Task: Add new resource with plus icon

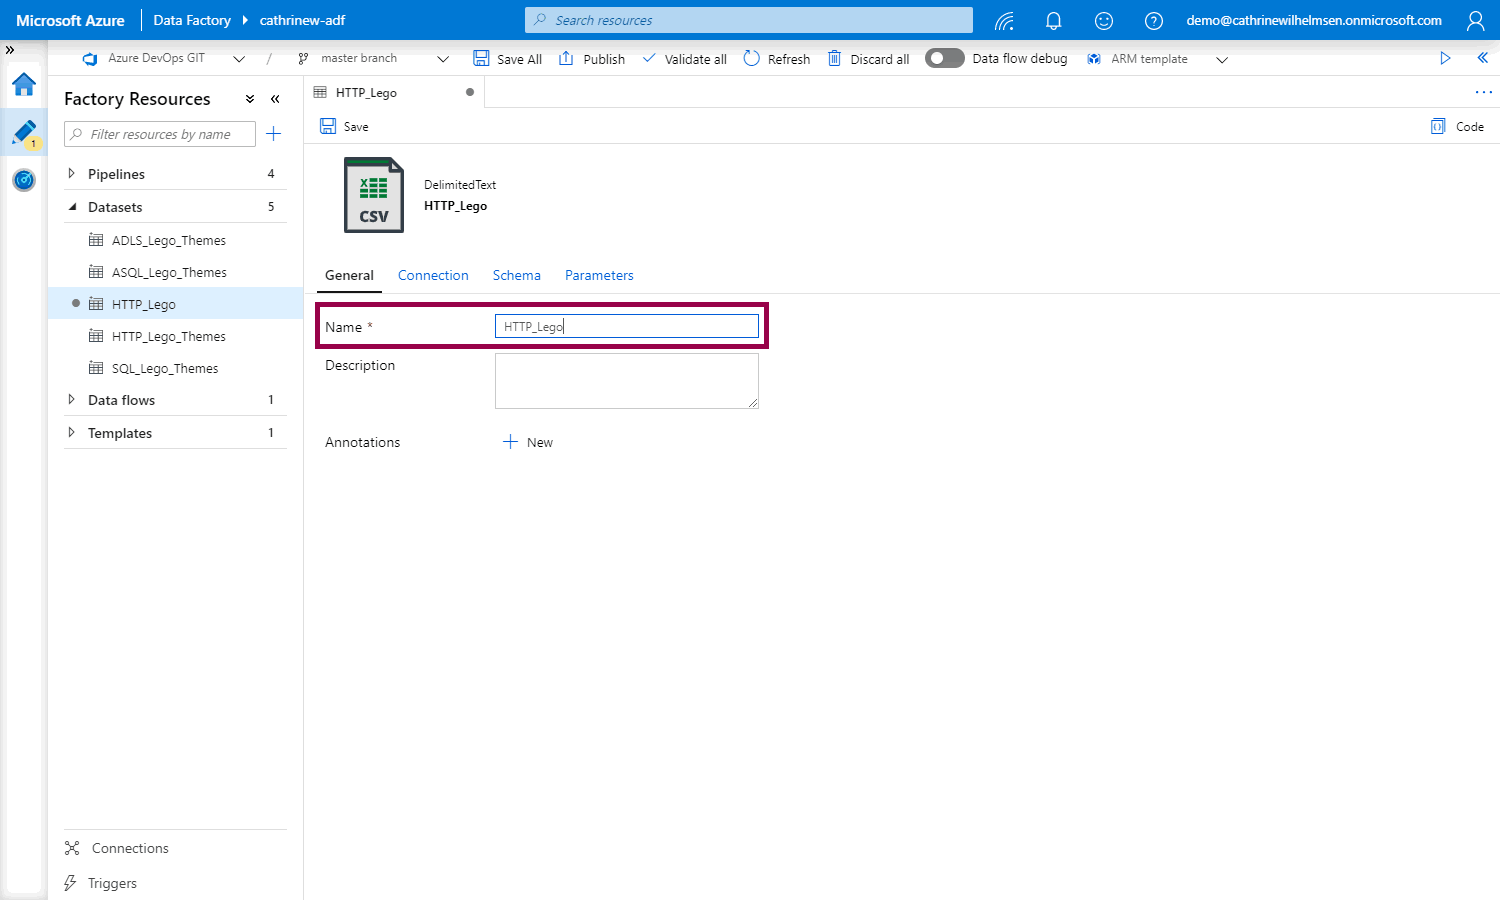Action: pos(274,134)
